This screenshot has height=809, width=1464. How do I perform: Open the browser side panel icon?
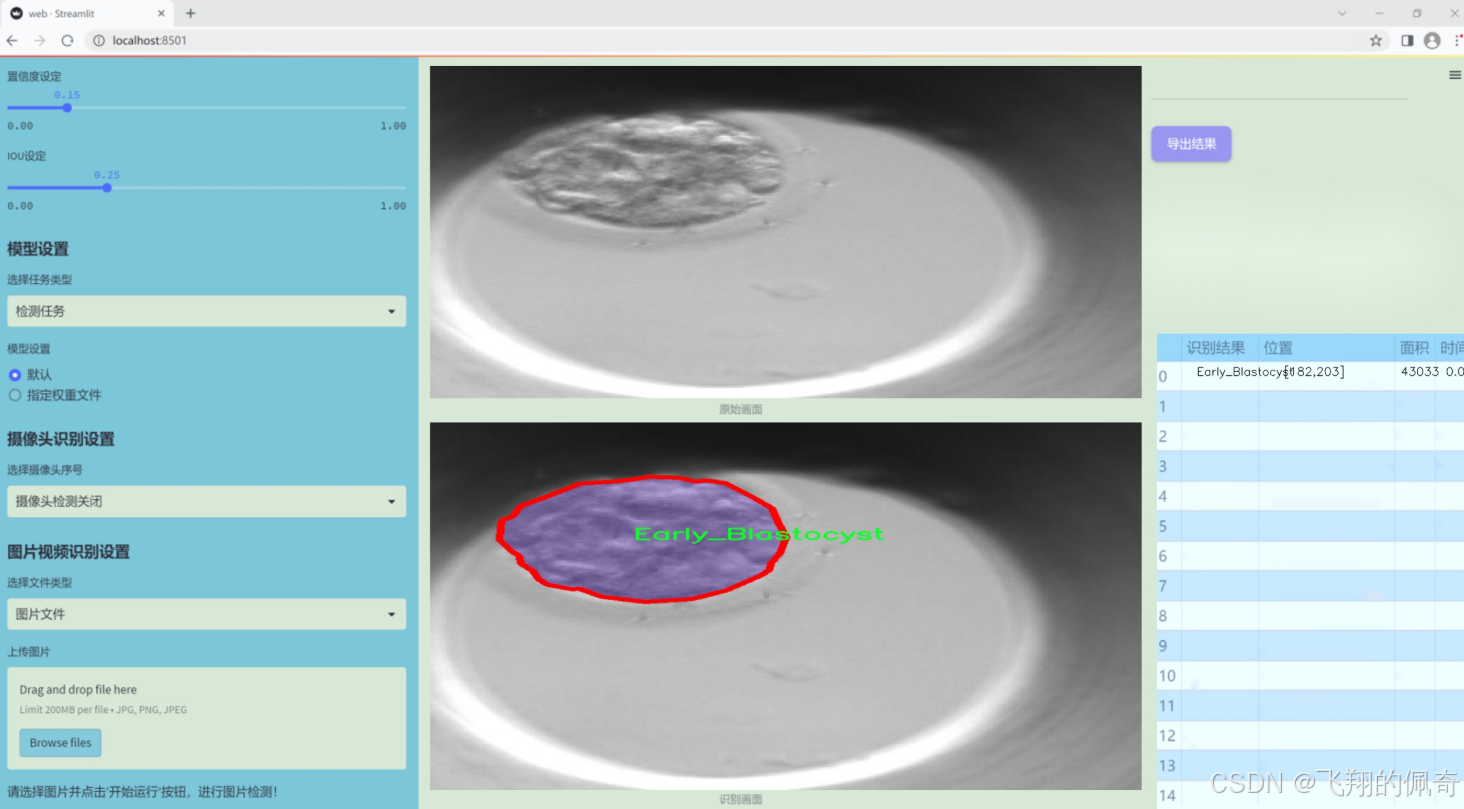point(1407,40)
